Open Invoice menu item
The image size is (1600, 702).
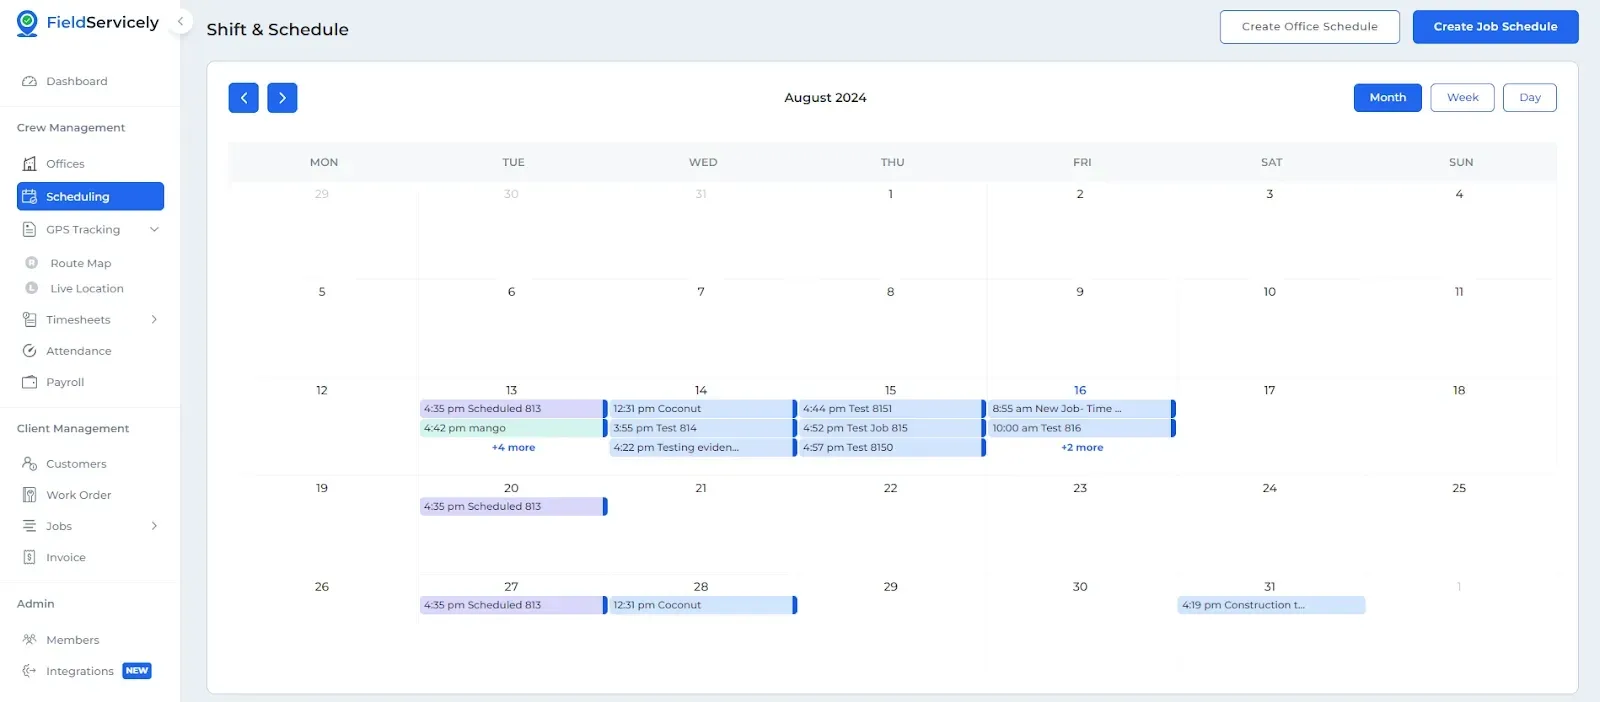pyautogui.click(x=66, y=557)
